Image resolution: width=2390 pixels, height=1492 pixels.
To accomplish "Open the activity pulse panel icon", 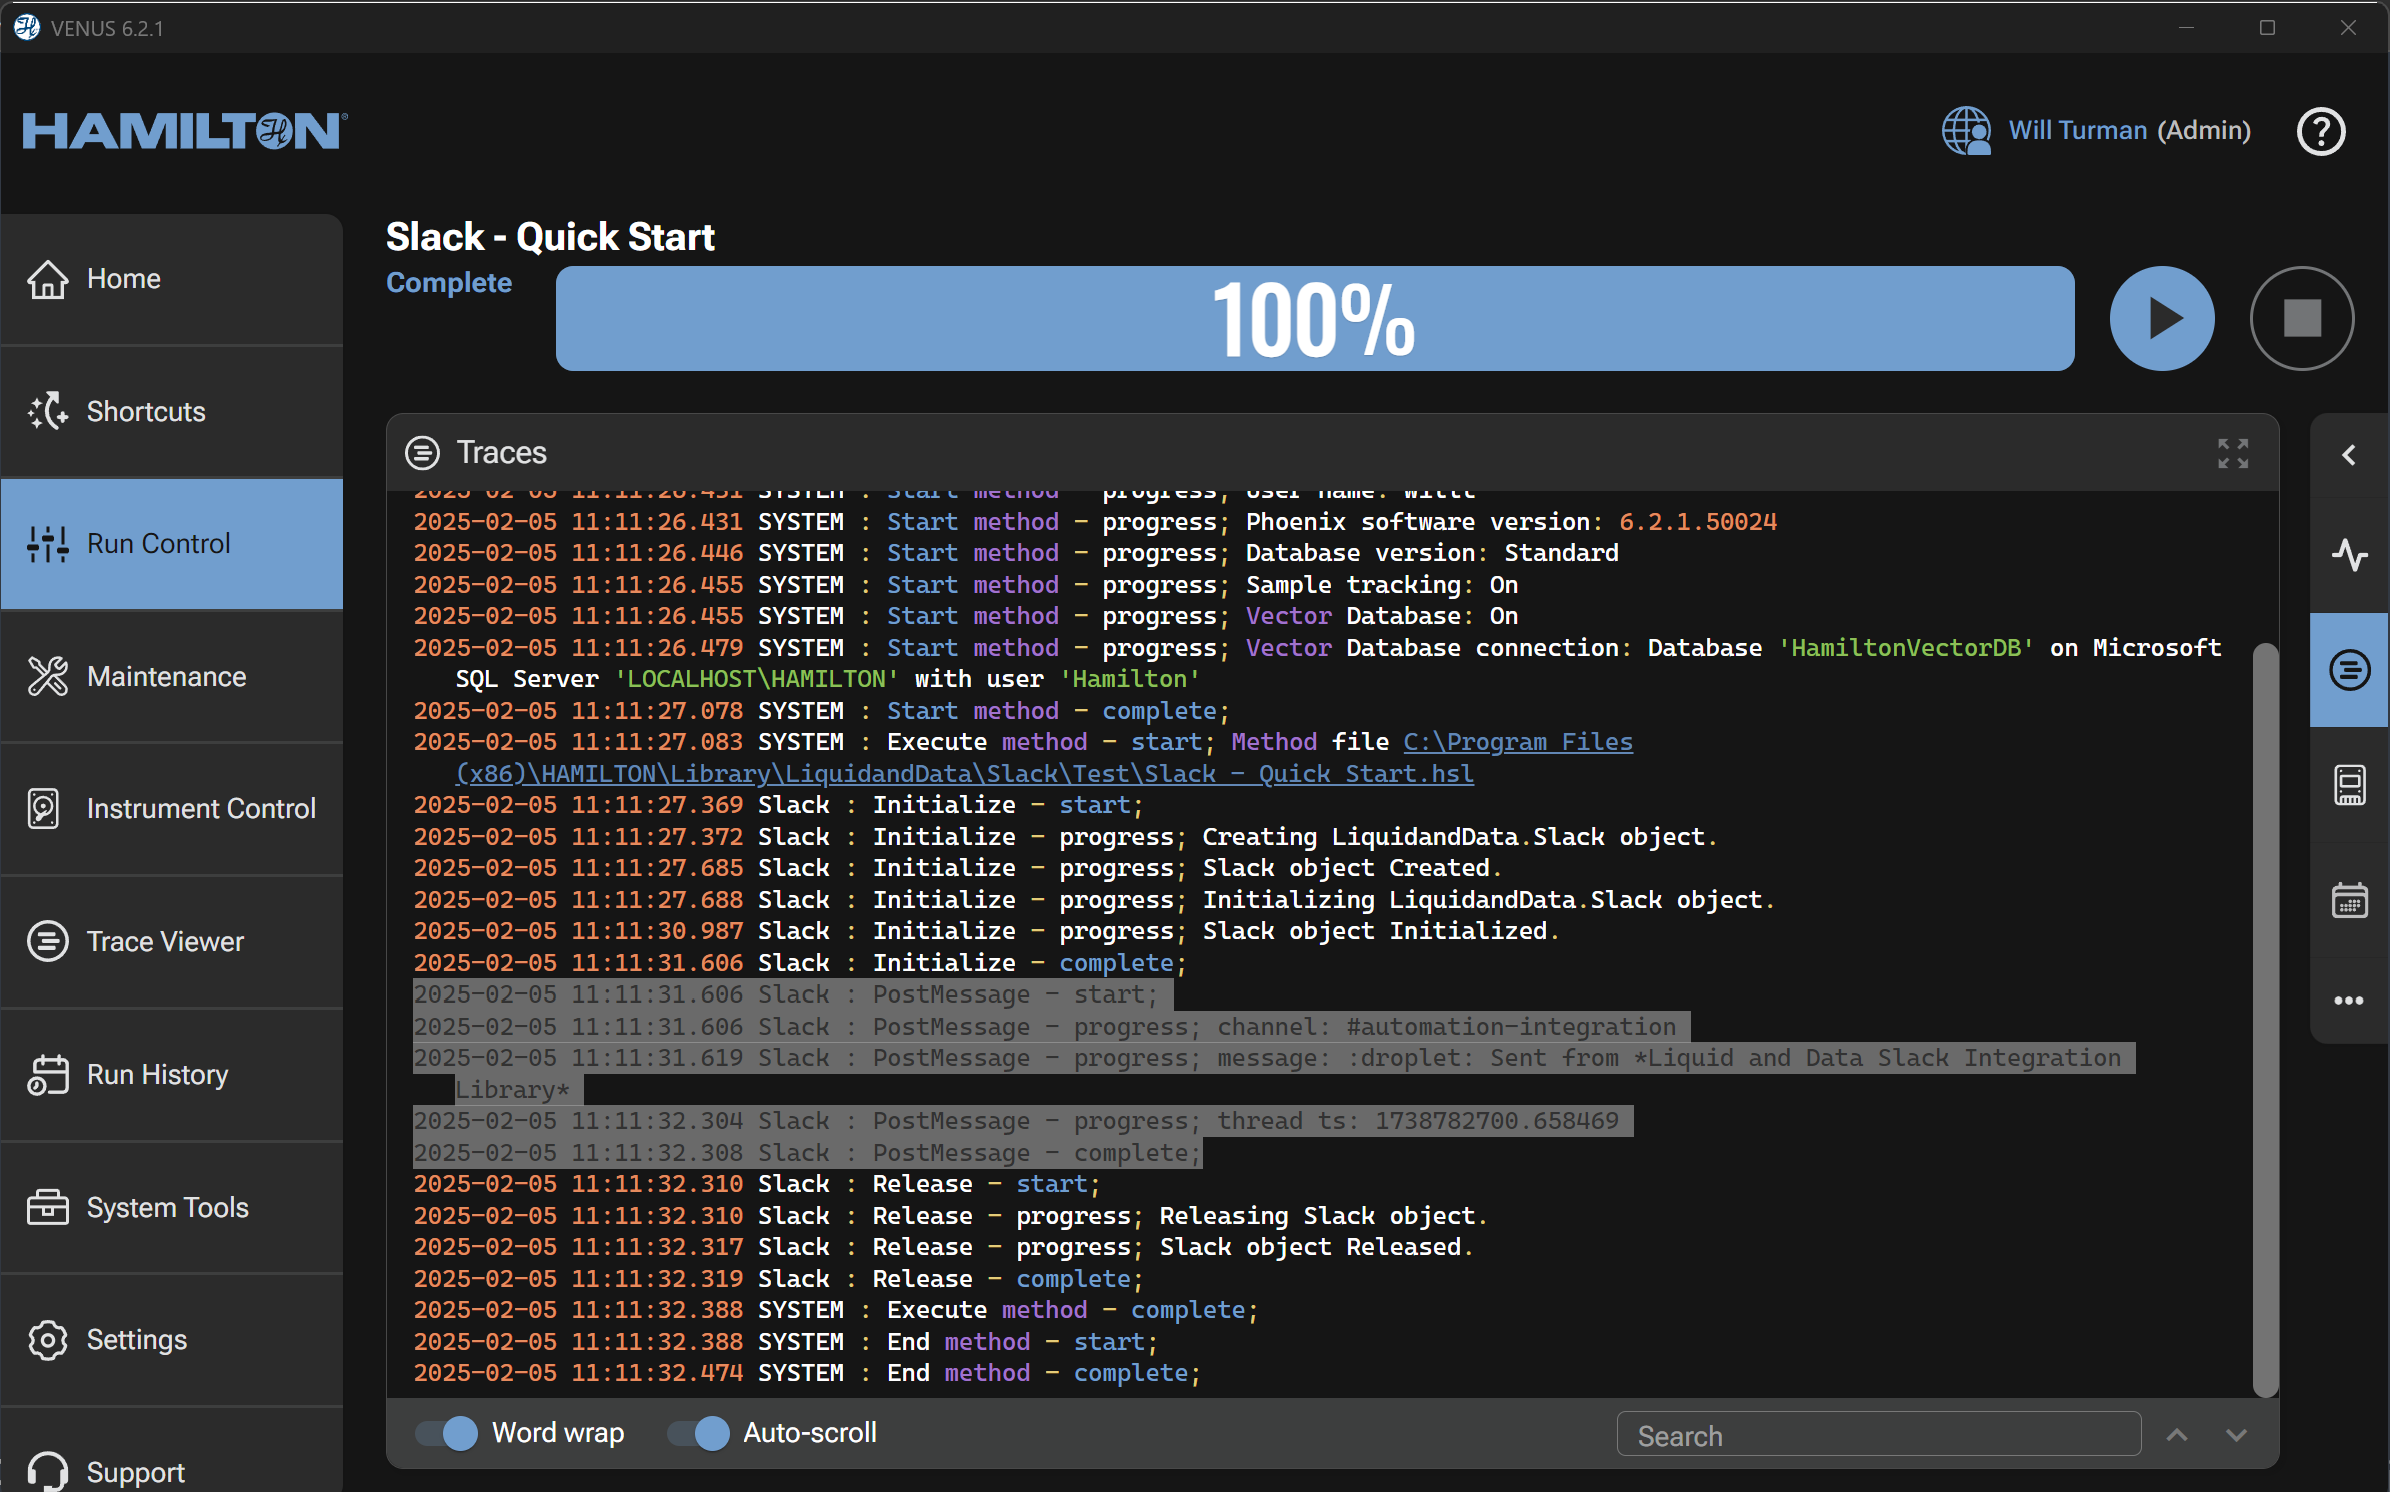I will (x=2349, y=554).
